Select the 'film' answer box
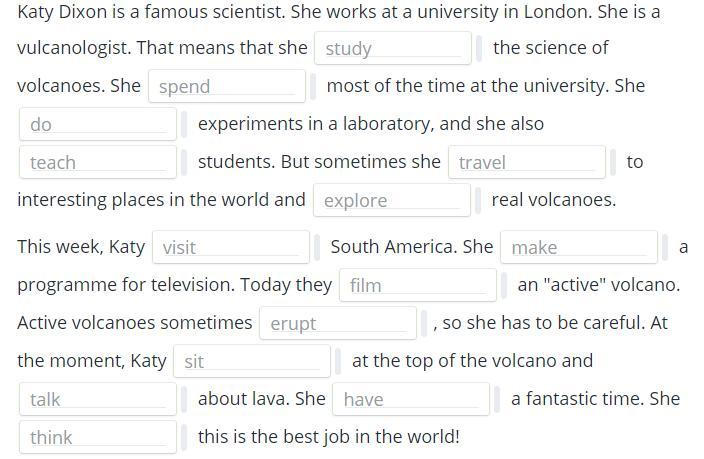This screenshot has height=459, width=704. pyautogui.click(x=418, y=285)
